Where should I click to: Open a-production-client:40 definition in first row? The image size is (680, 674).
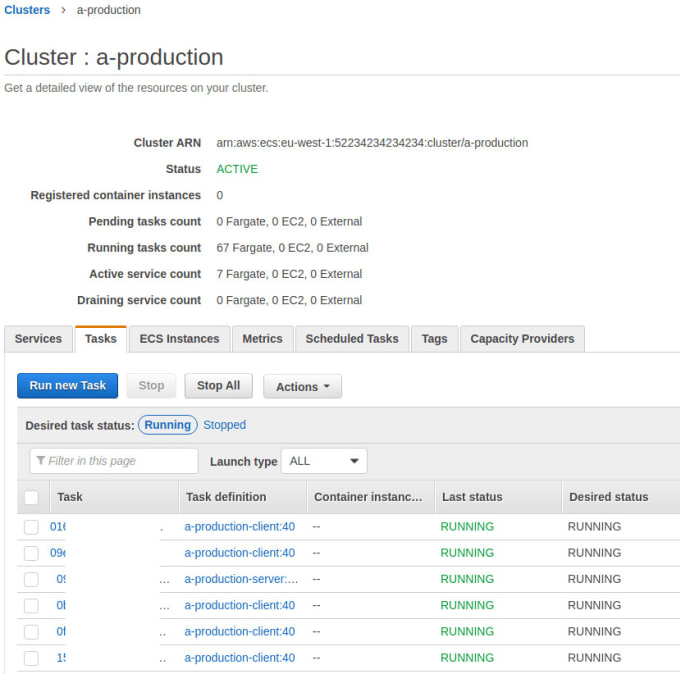coord(240,527)
